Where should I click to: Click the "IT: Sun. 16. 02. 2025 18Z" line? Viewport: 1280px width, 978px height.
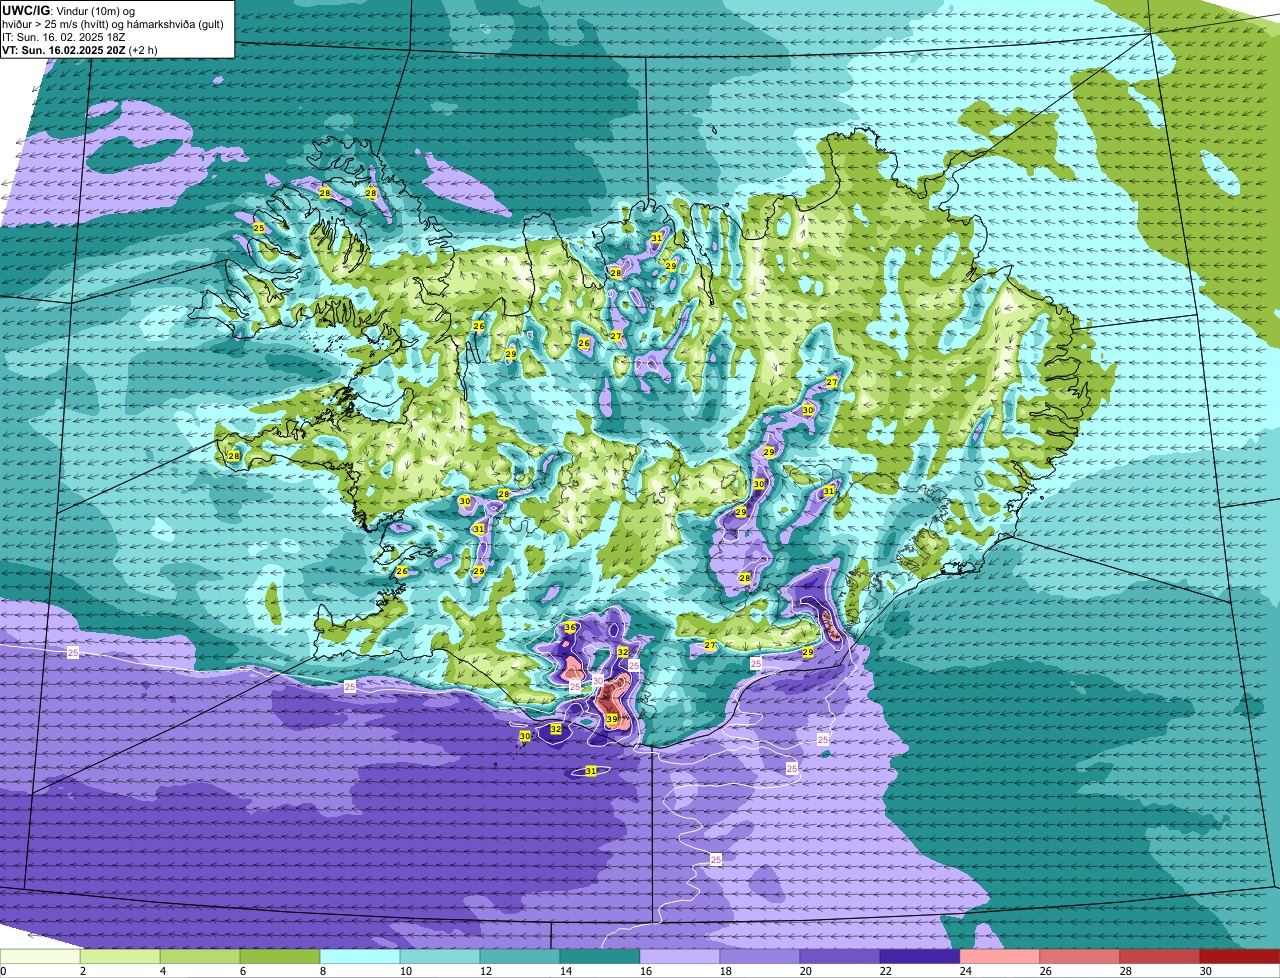coord(66,37)
